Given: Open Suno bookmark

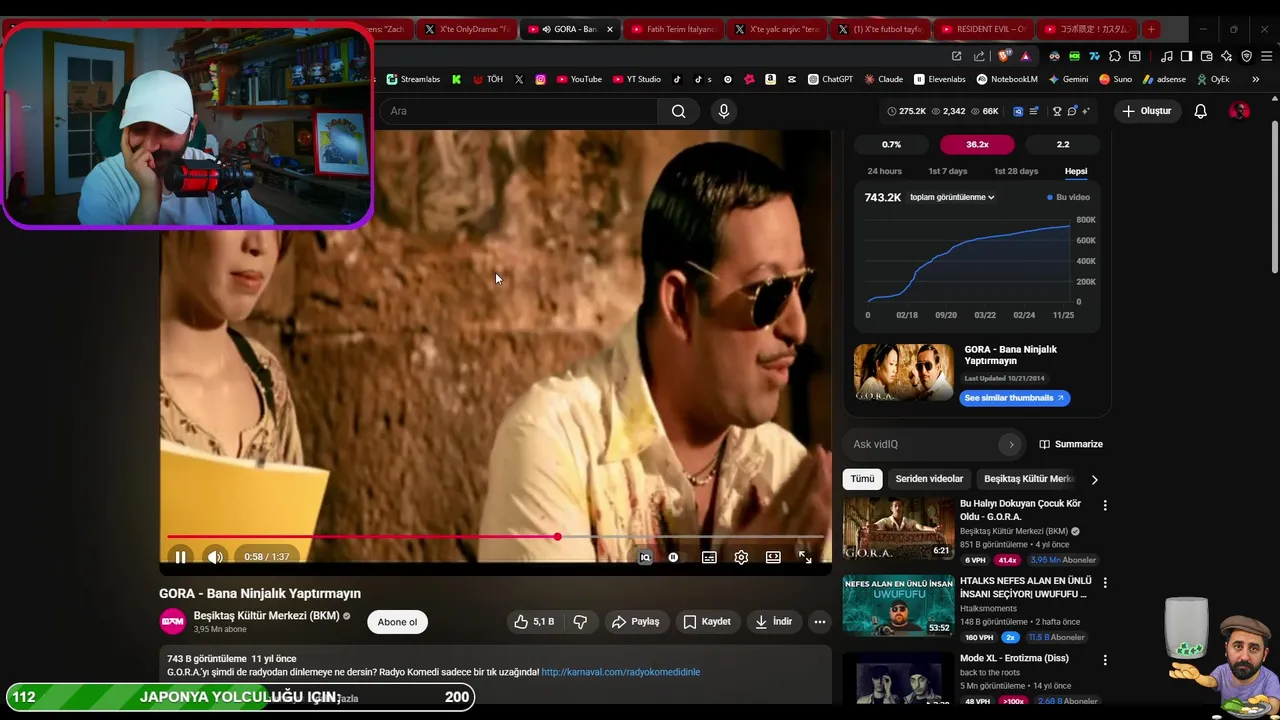Looking at the screenshot, I should click(x=1115, y=79).
